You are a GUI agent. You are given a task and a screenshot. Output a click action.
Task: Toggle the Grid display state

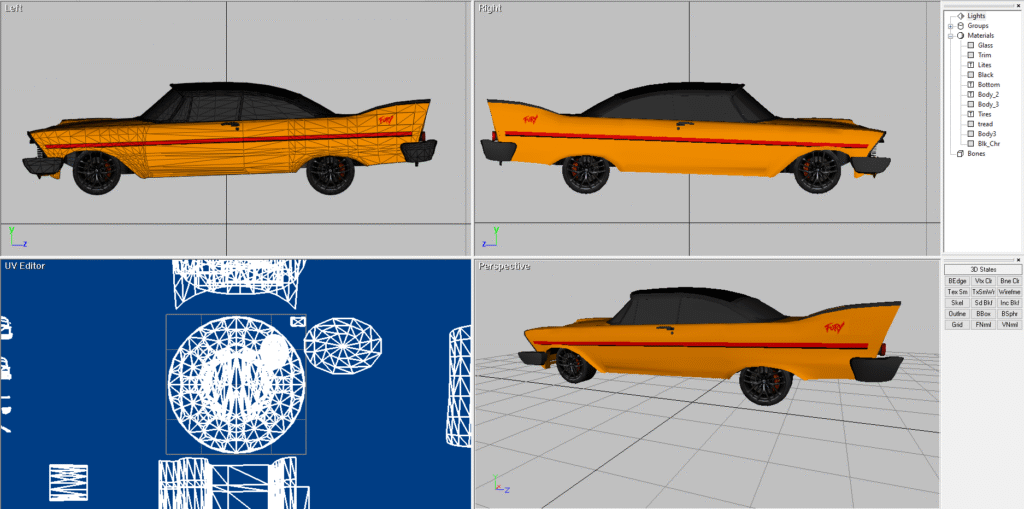tap(957, 324)
